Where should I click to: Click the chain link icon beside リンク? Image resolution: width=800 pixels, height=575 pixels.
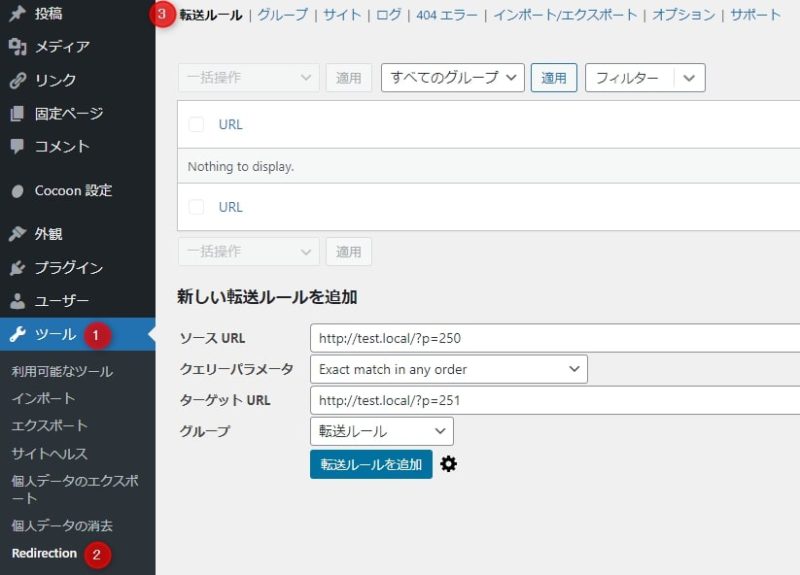tap(17, 80)
